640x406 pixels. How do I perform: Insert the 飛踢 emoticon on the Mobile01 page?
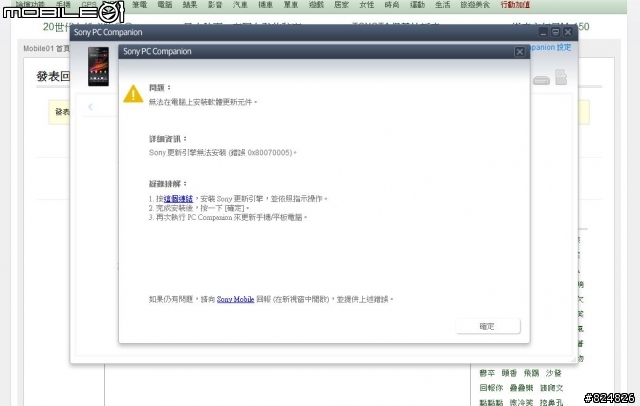[x=531, y=373]
